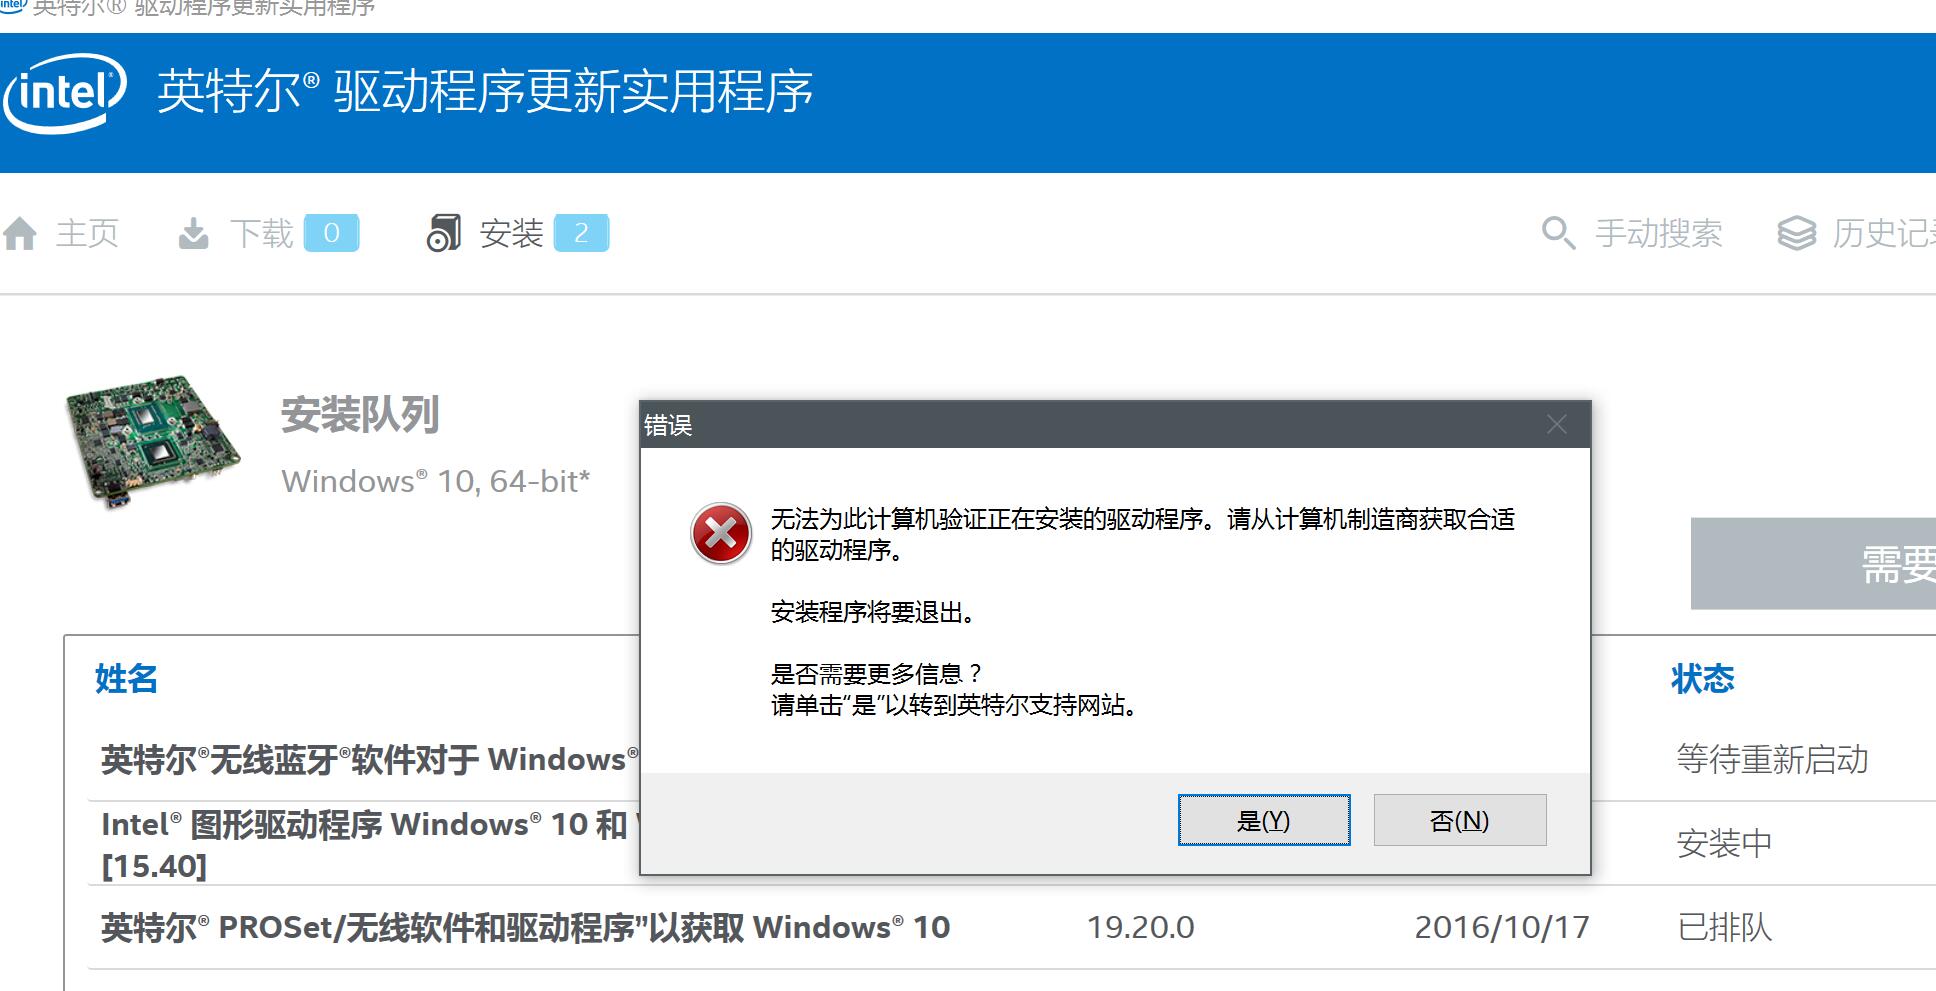This screenshot has height=991, width=1936.
Task: Click the 姓名 column header
Action: (x=126, y=679)
